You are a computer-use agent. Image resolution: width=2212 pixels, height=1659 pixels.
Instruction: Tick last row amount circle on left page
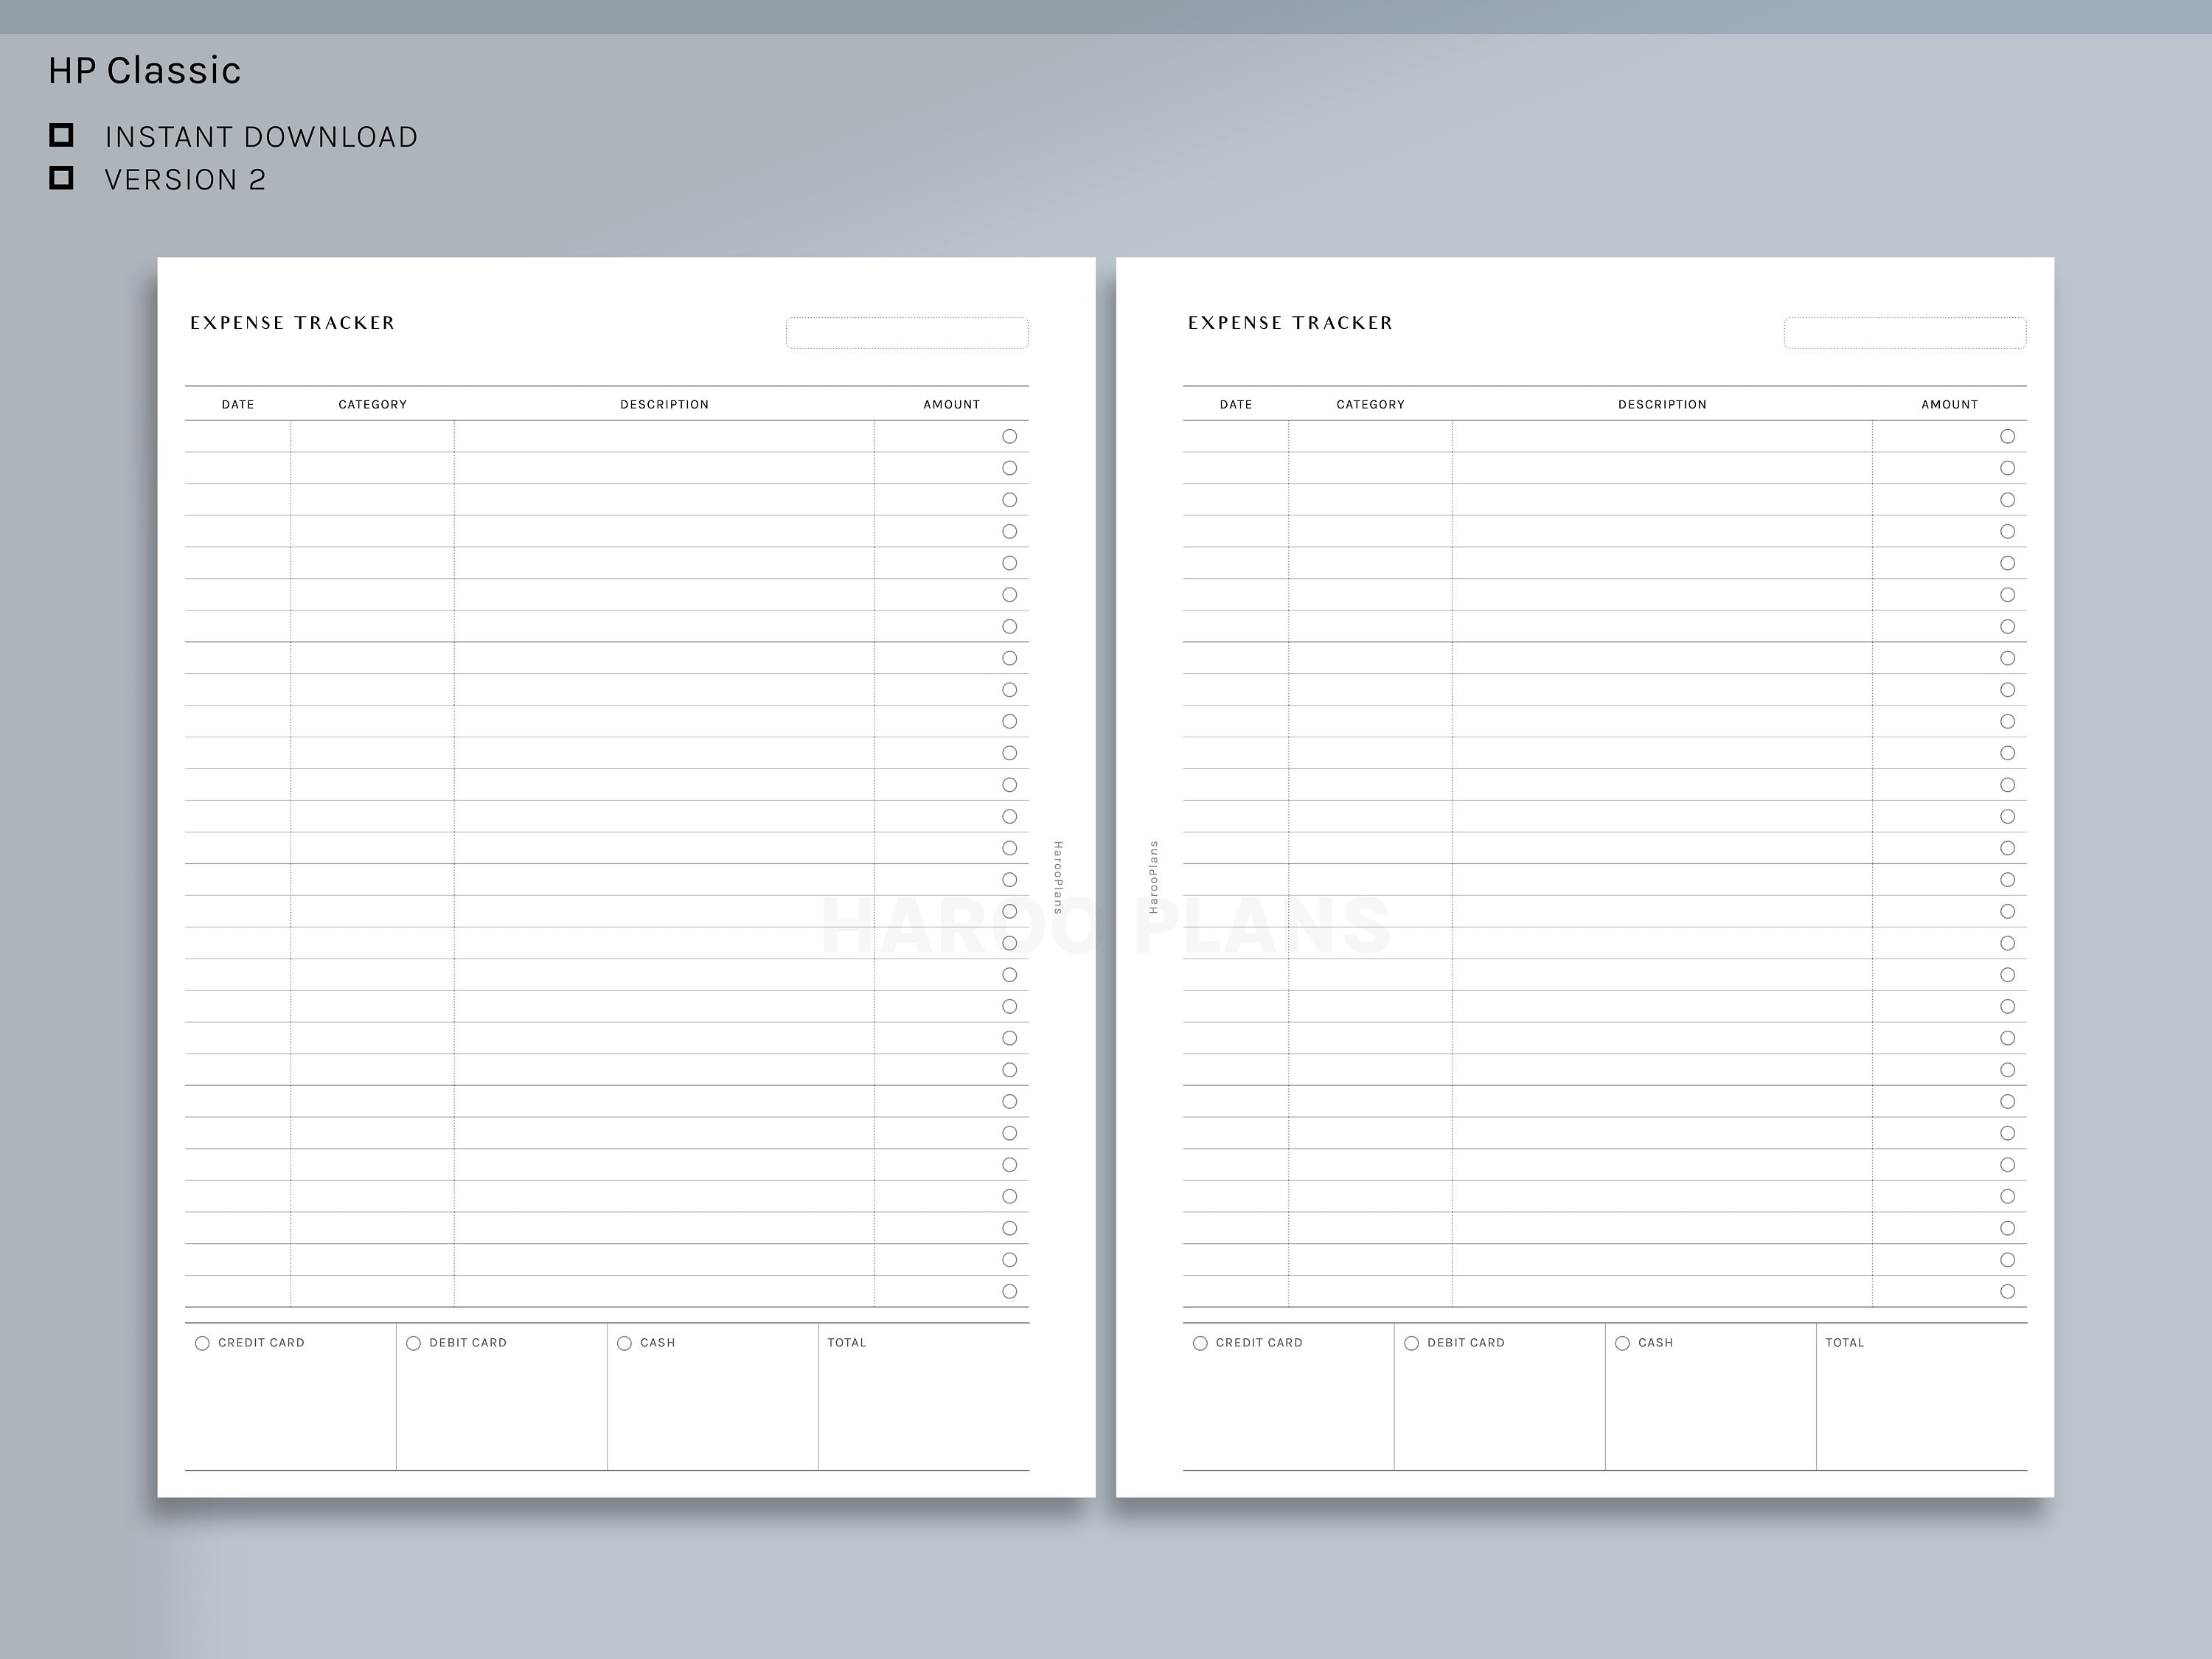(x=1010, y=1291)
